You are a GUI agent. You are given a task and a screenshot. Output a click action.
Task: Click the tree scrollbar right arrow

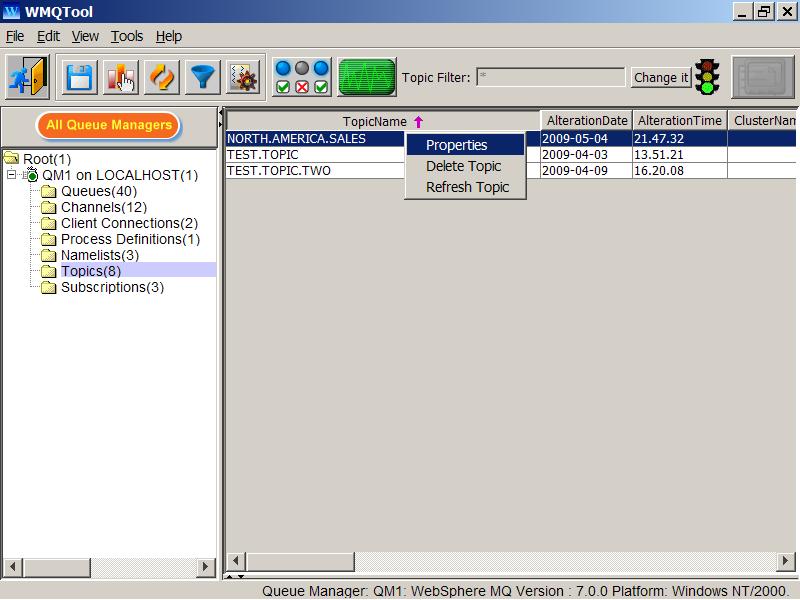(205, 566)
